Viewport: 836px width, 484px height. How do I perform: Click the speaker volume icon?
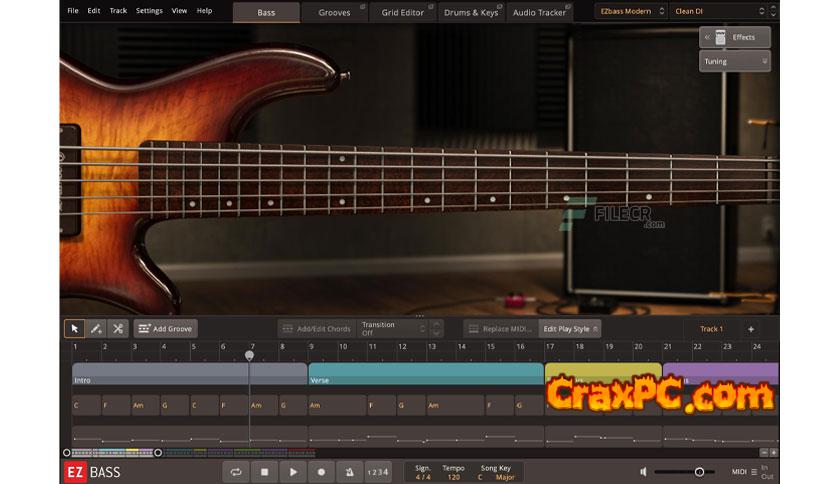coord(643,471)
